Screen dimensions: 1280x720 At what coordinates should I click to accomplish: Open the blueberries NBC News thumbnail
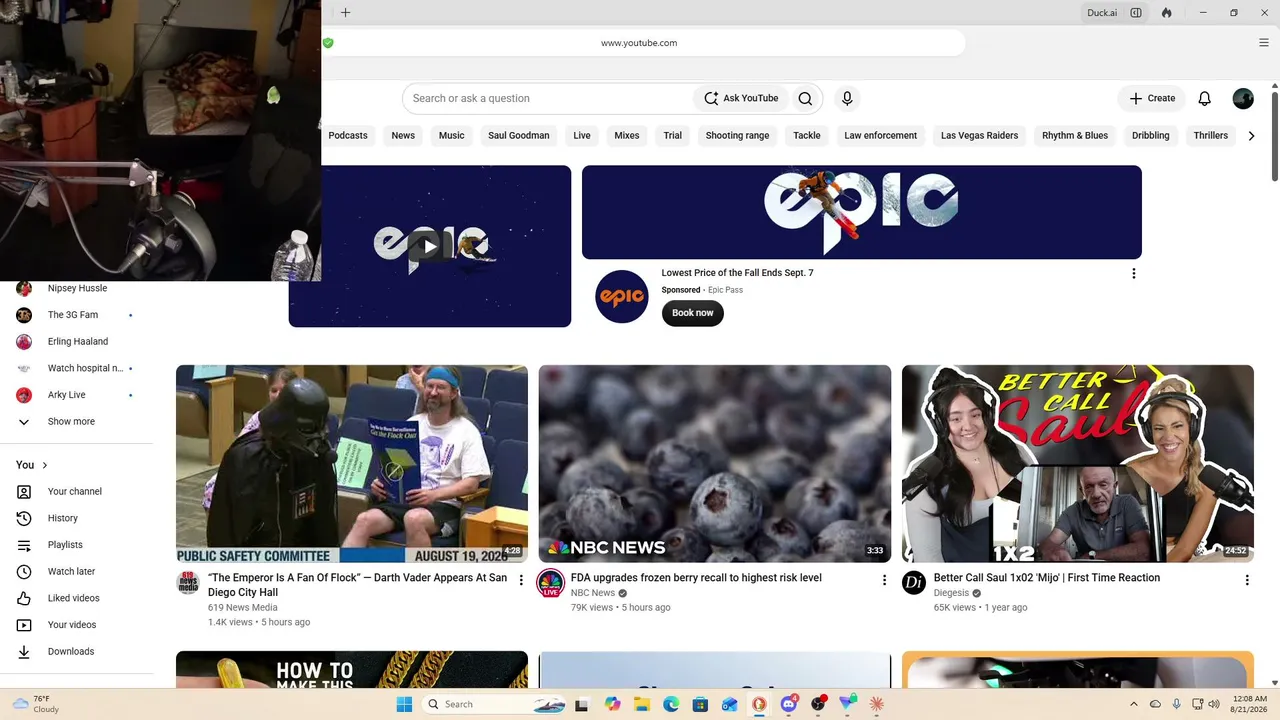[x=715, y=464]
